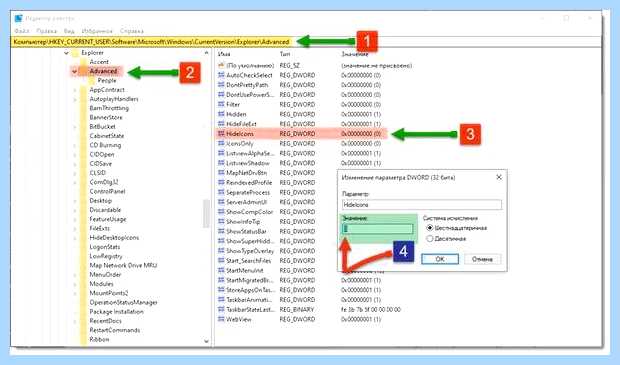
Task: Click the DWORD icon beside HideIcons
Action: click(221, 134)
